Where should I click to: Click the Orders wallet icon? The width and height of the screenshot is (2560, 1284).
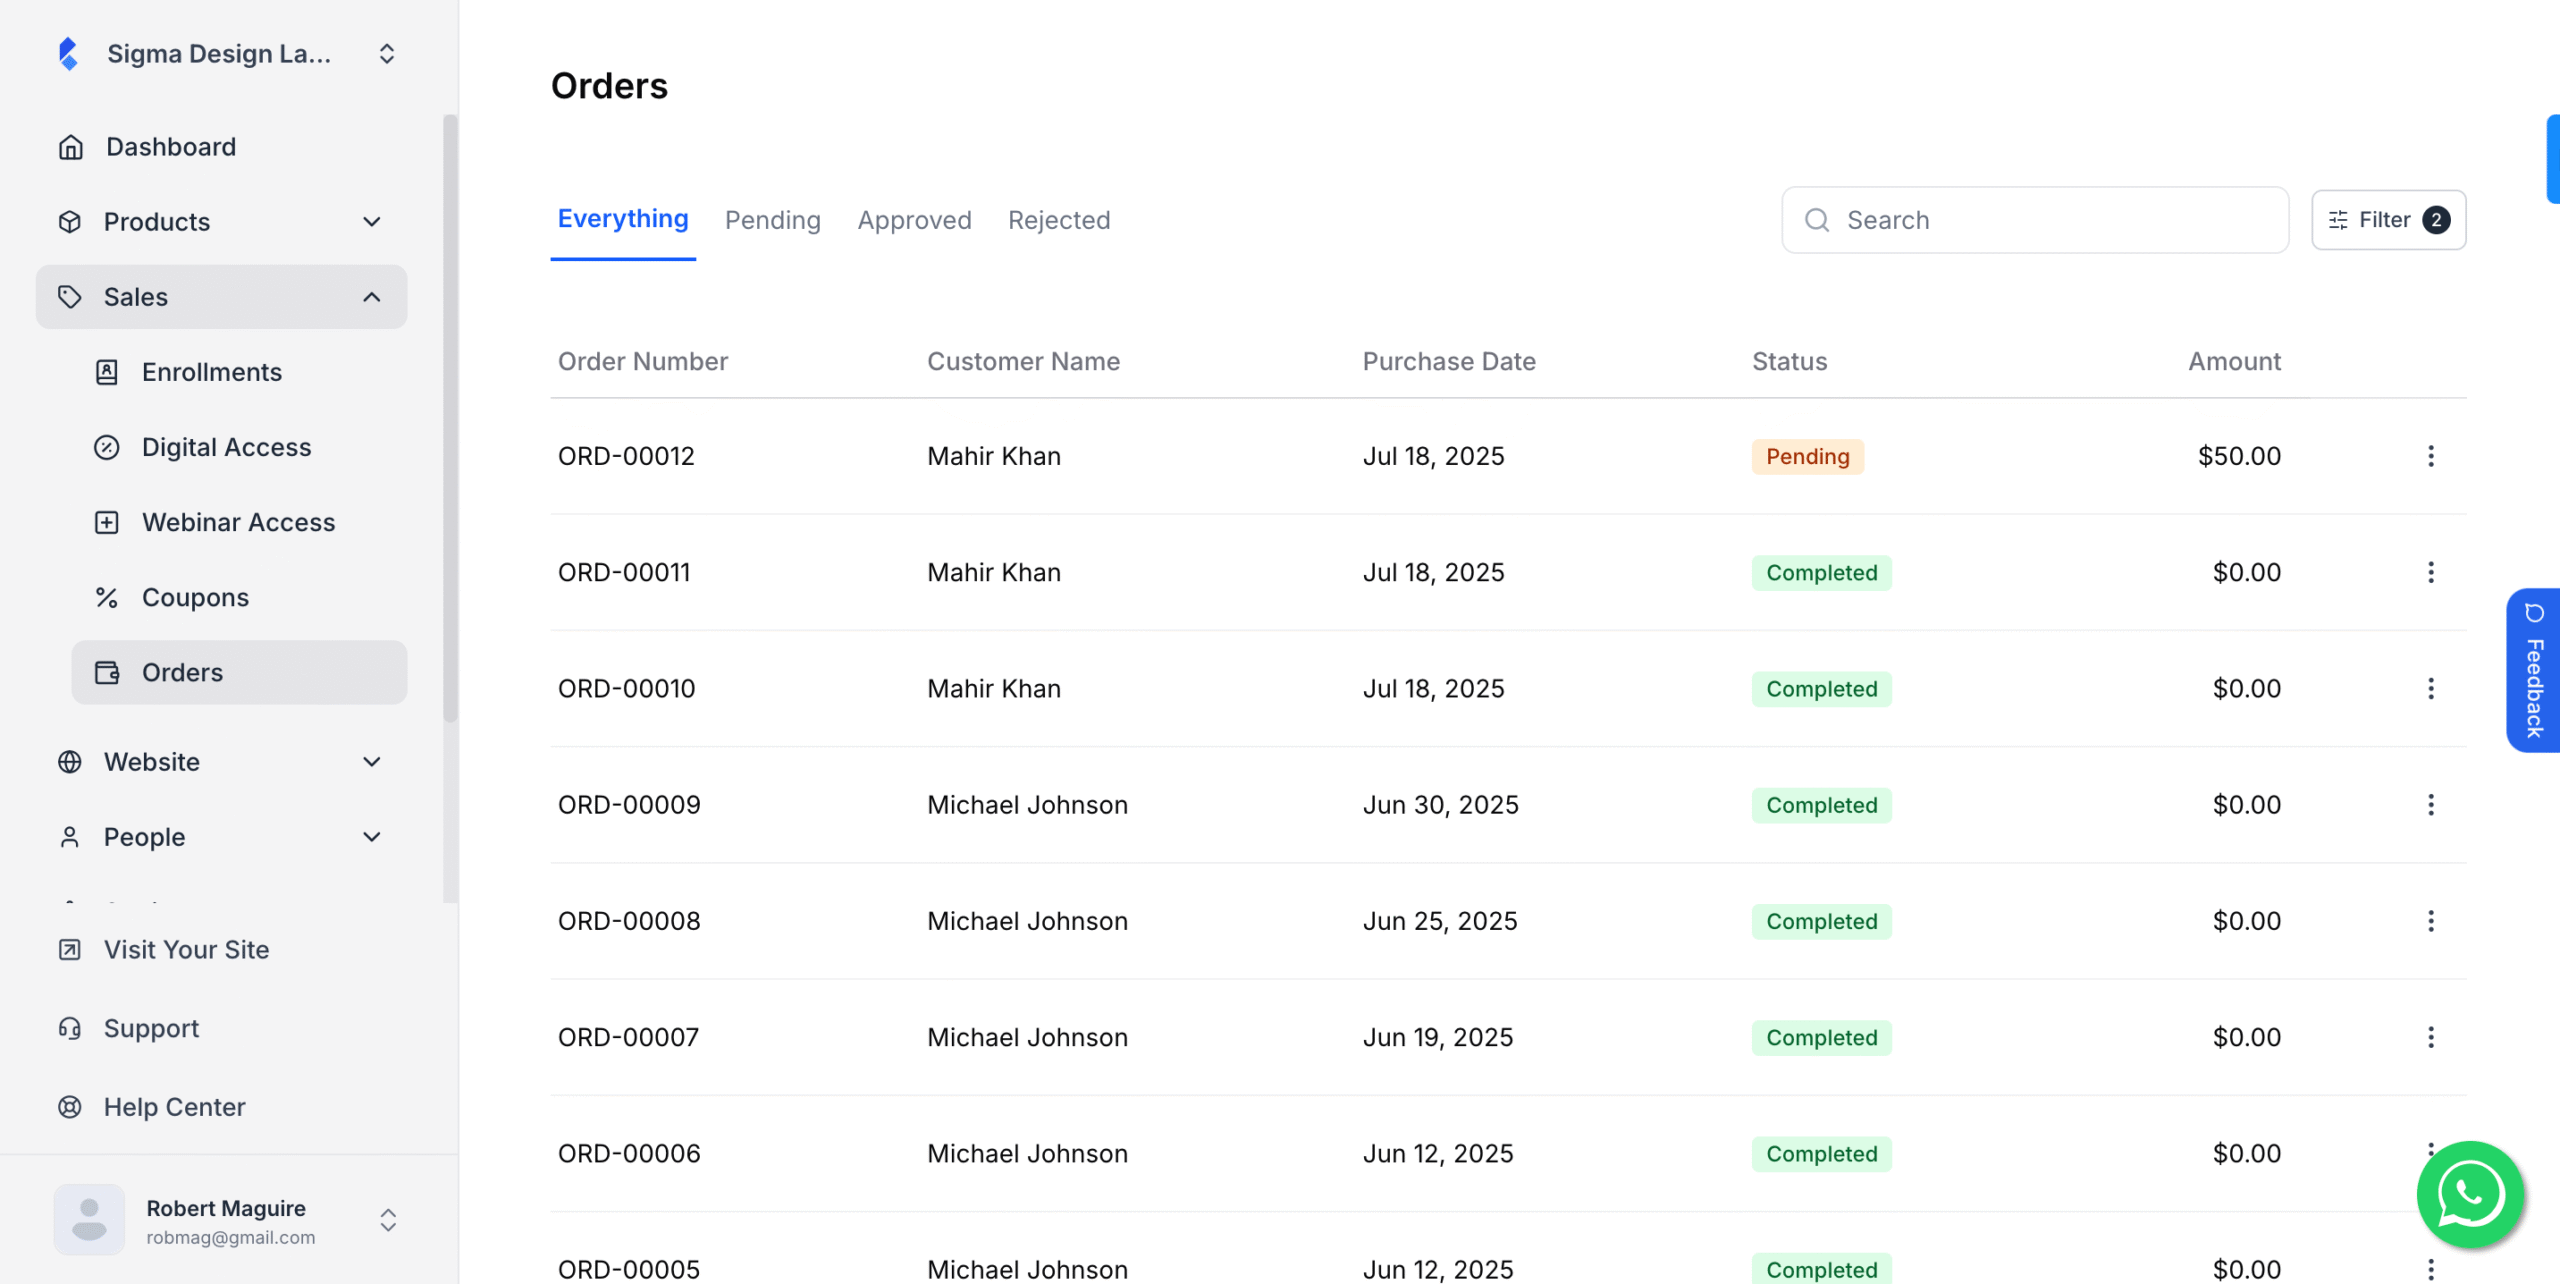click(x=107, y=672)
